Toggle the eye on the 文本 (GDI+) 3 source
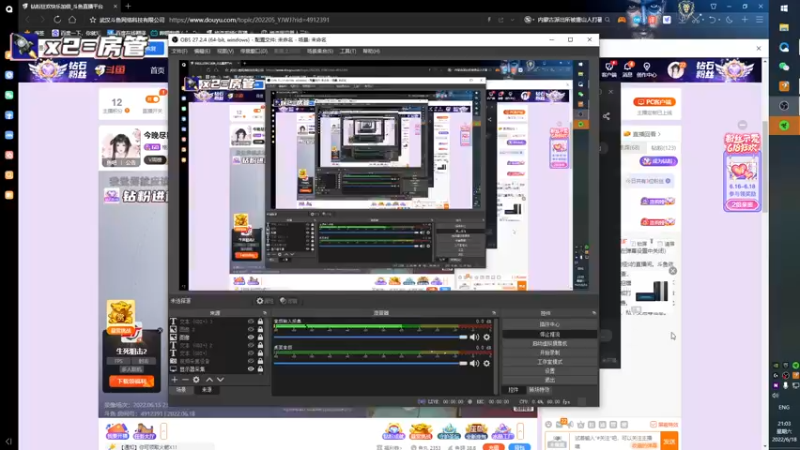The image size is (800, 450). click(251, 321)
